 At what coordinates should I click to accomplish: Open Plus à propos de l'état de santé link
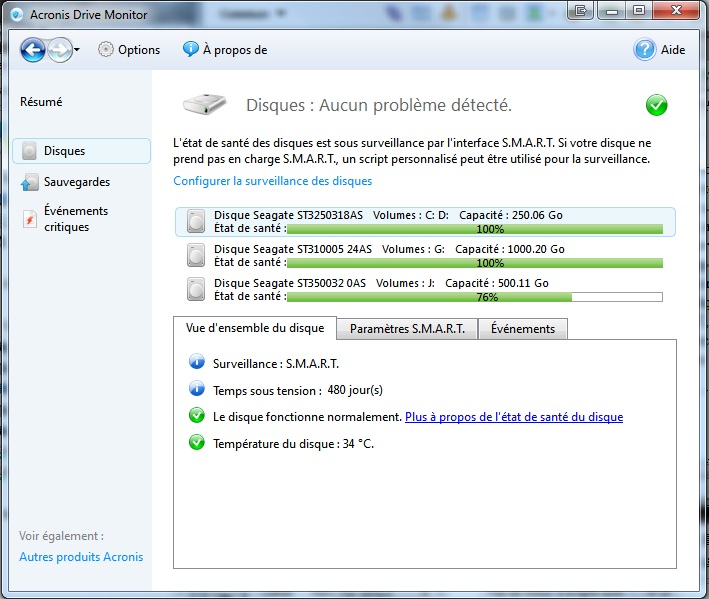tap(514, 417)
